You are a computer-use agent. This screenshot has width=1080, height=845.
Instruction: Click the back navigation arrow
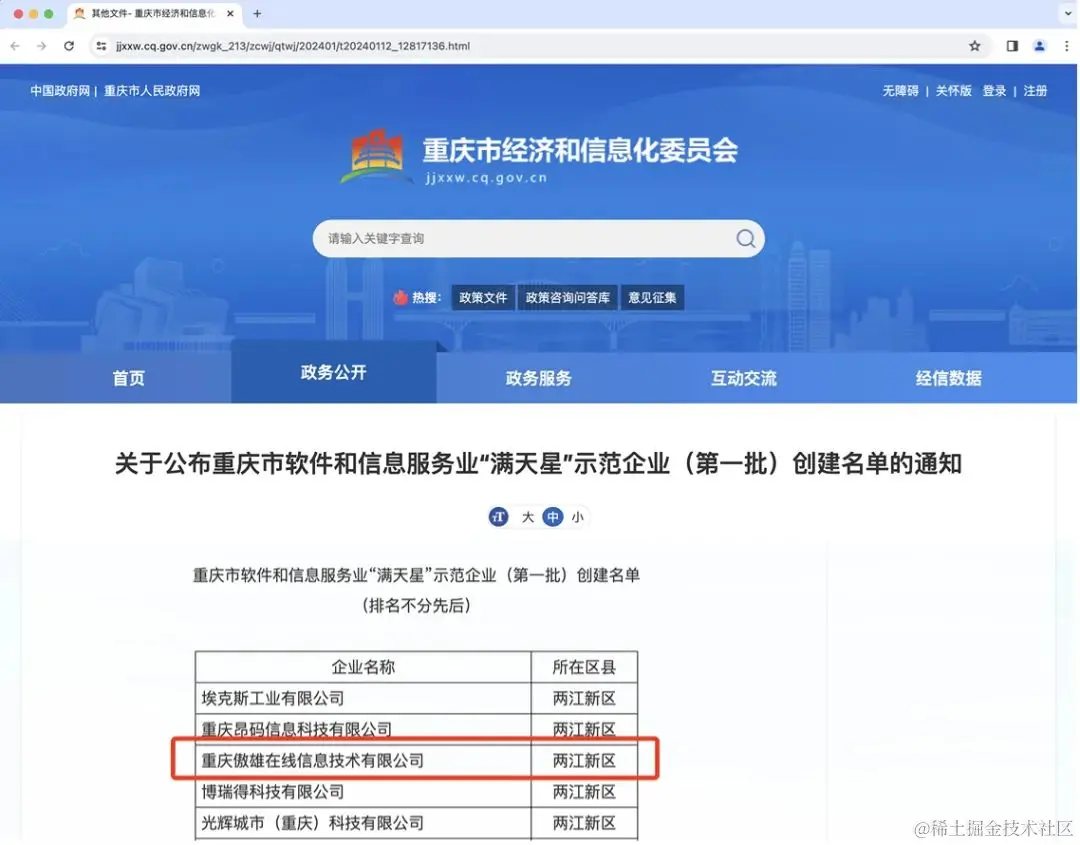(14, 45)
